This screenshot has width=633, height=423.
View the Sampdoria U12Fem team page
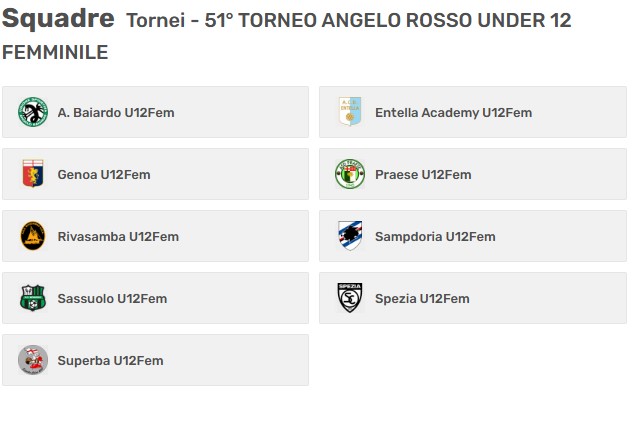pos(435,237)
